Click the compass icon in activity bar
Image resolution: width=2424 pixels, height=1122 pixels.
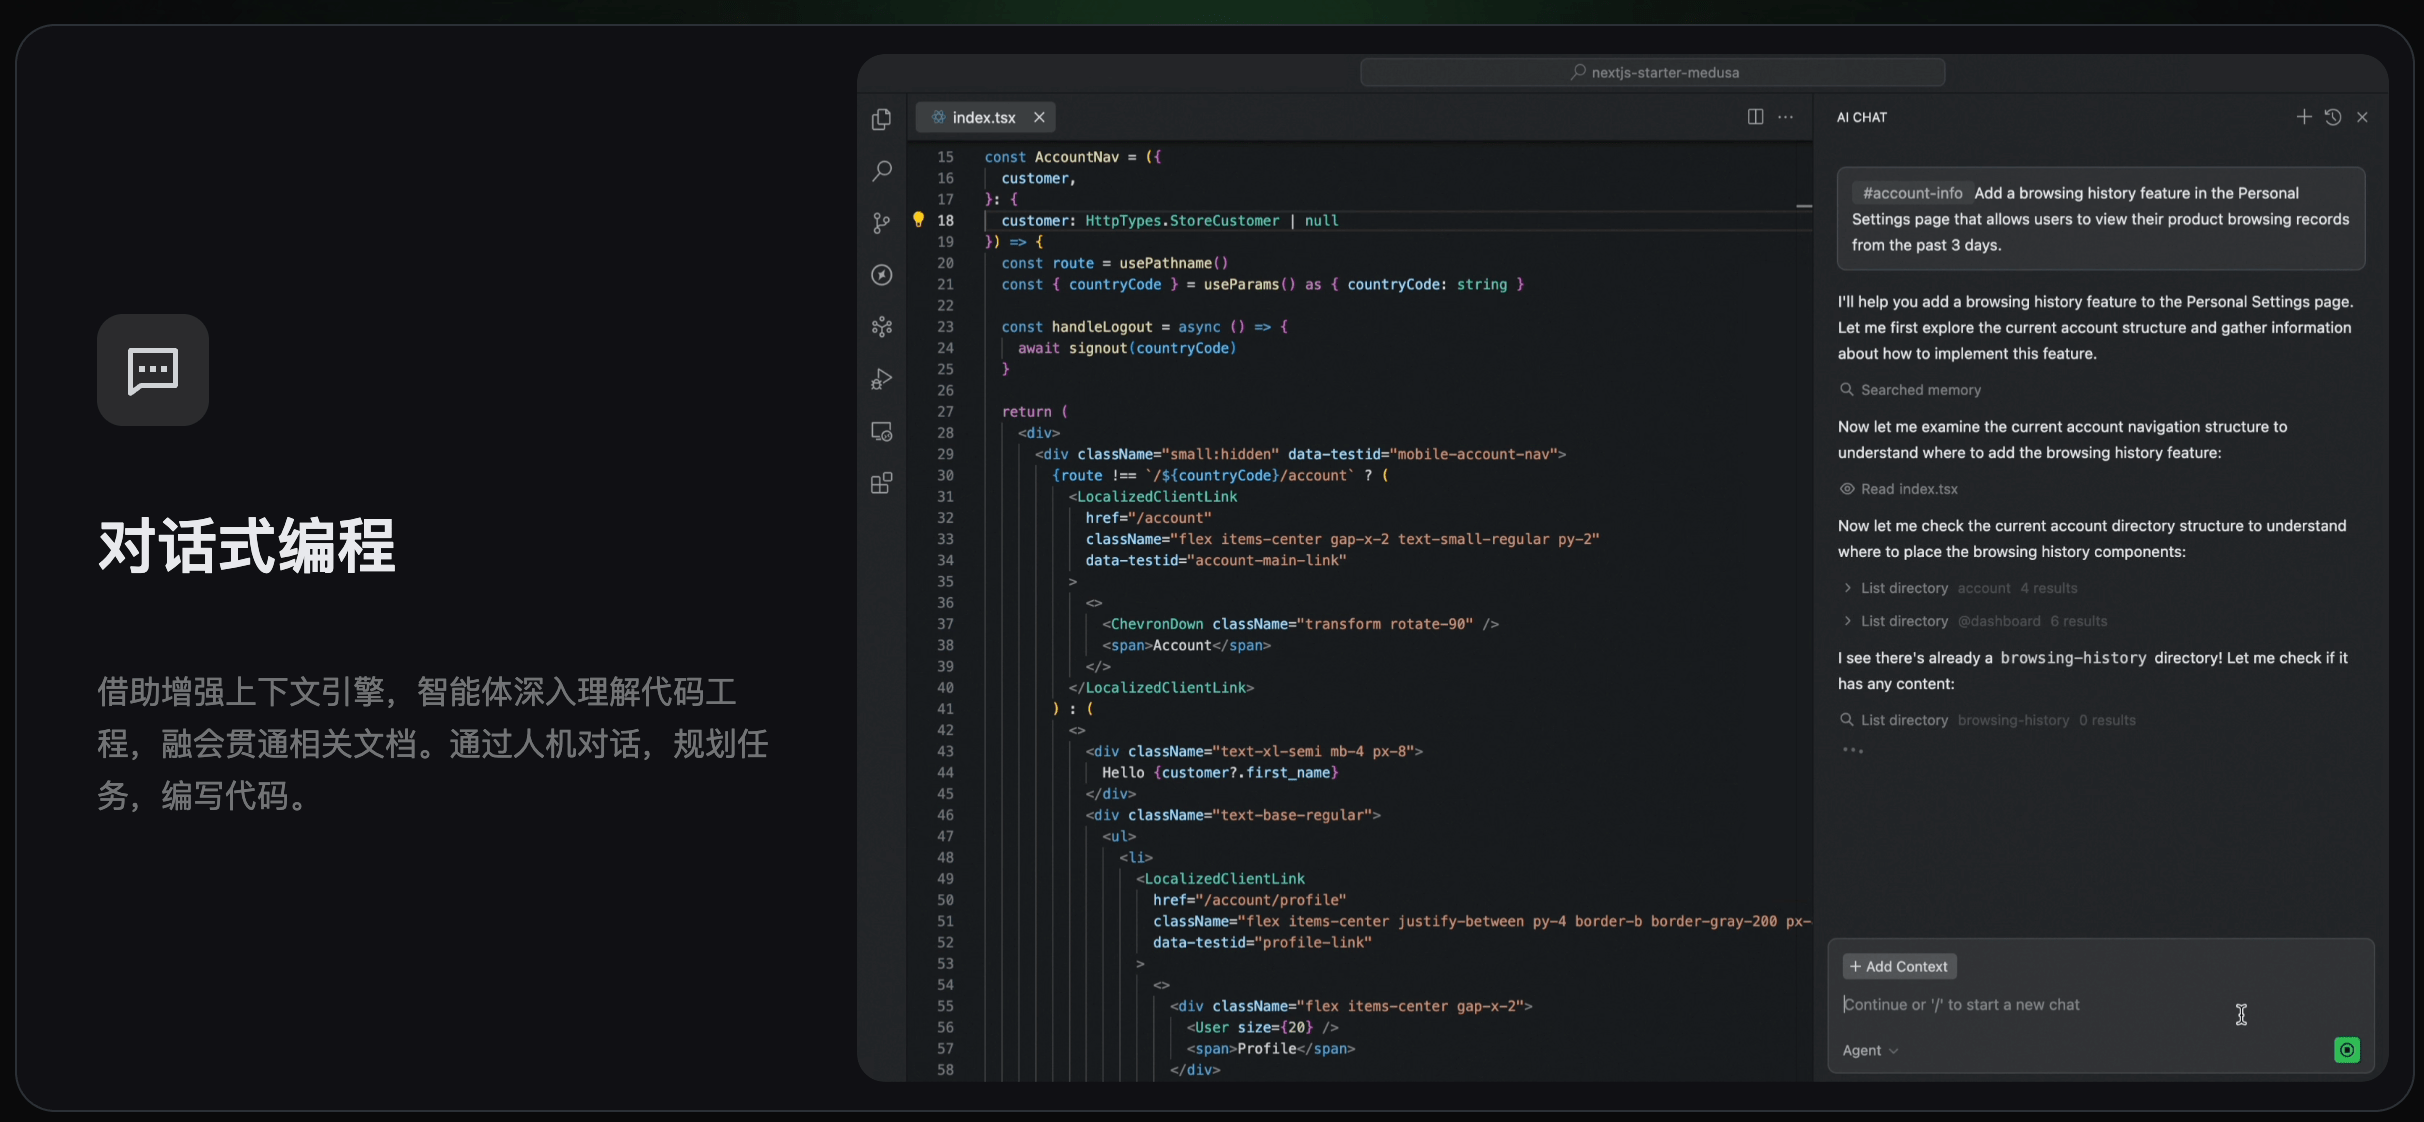pyautogui.click(x=881, y=275)
